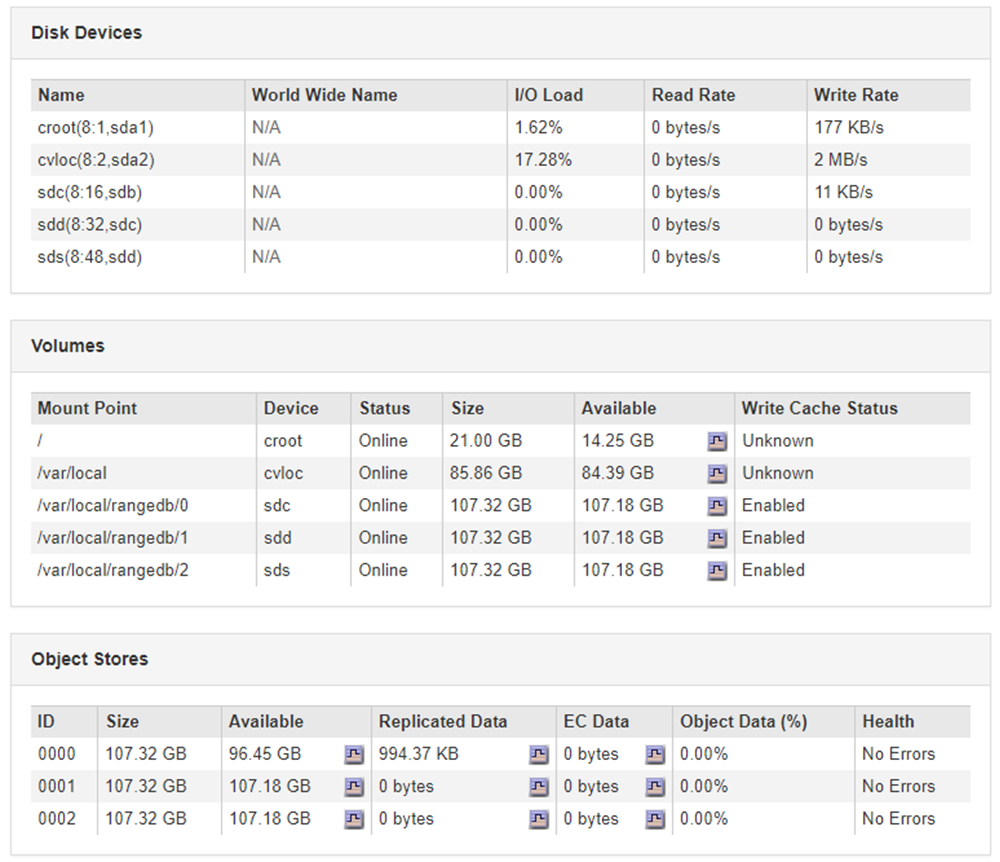Open Replicated Data chart for store 0000
The image size is (1000, 862).
pyautogui.click(x=539, y=754)
